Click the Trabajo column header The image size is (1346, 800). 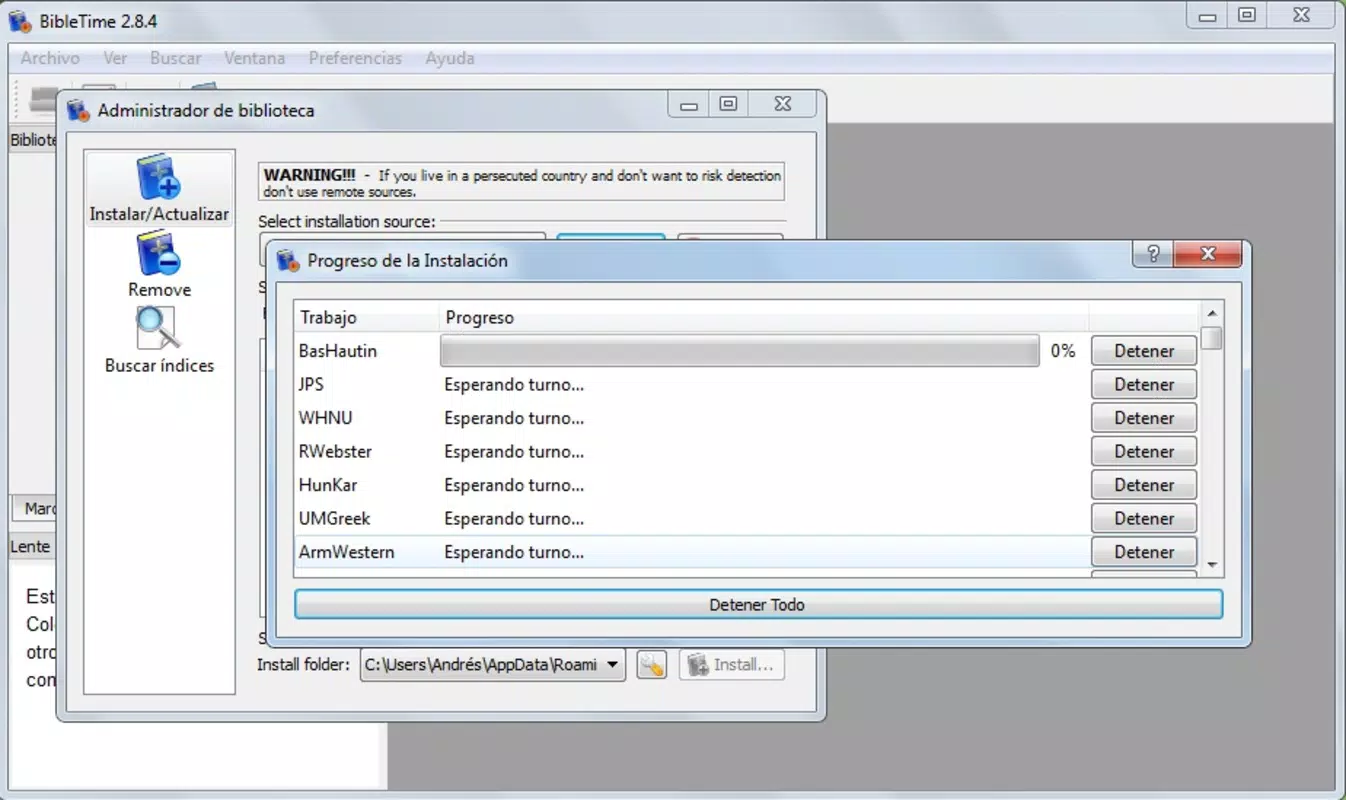(x=366, y=318)
